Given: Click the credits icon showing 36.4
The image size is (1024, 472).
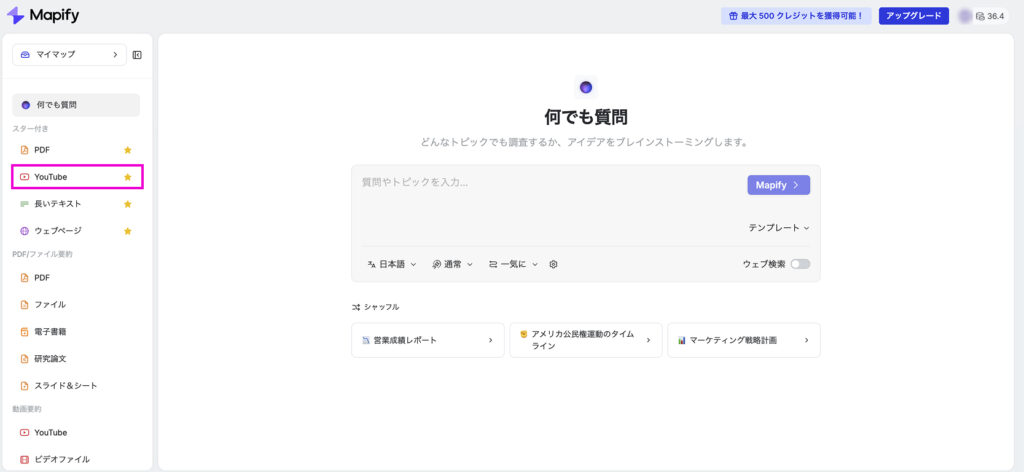Looking at the screenshot, I should pos(980,16).
